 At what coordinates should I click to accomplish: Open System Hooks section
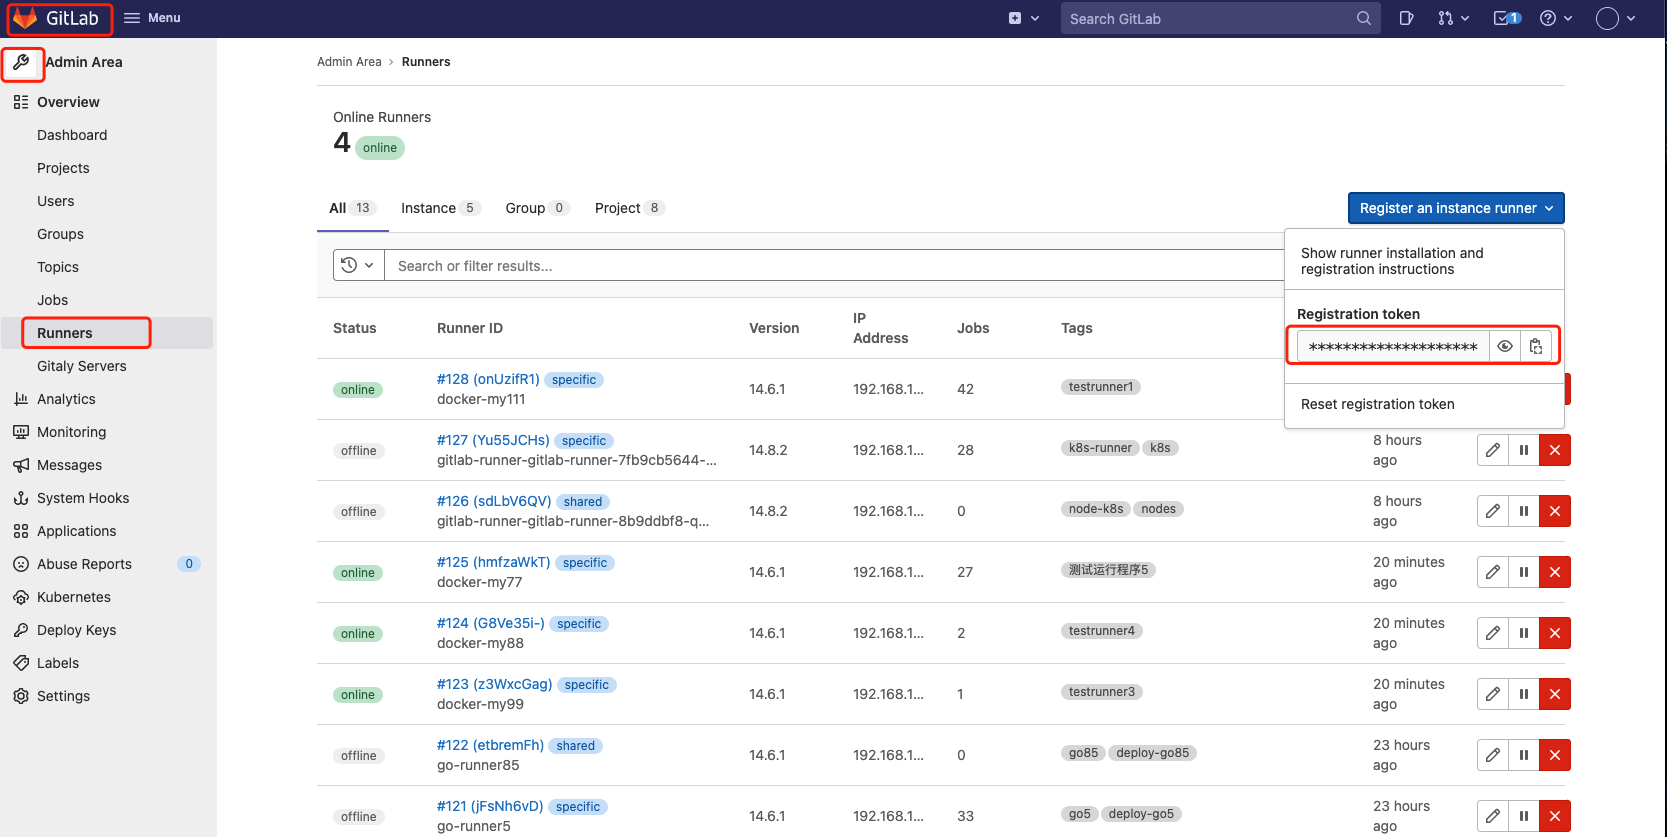click(x=83, y=498)
